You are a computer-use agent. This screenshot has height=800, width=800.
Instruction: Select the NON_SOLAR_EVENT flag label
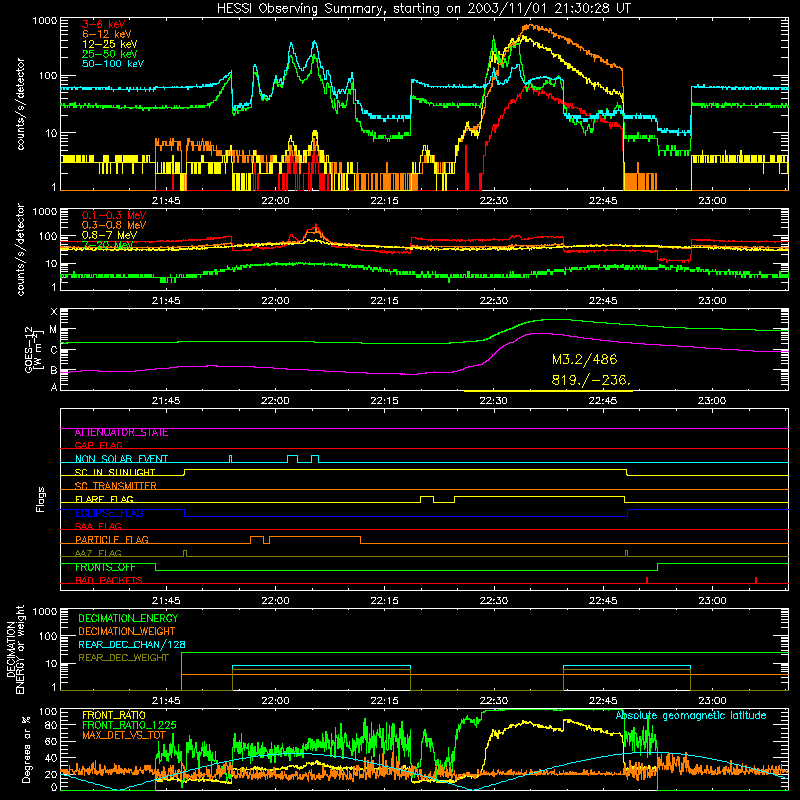pyautogui.click(x=121, y=459)
